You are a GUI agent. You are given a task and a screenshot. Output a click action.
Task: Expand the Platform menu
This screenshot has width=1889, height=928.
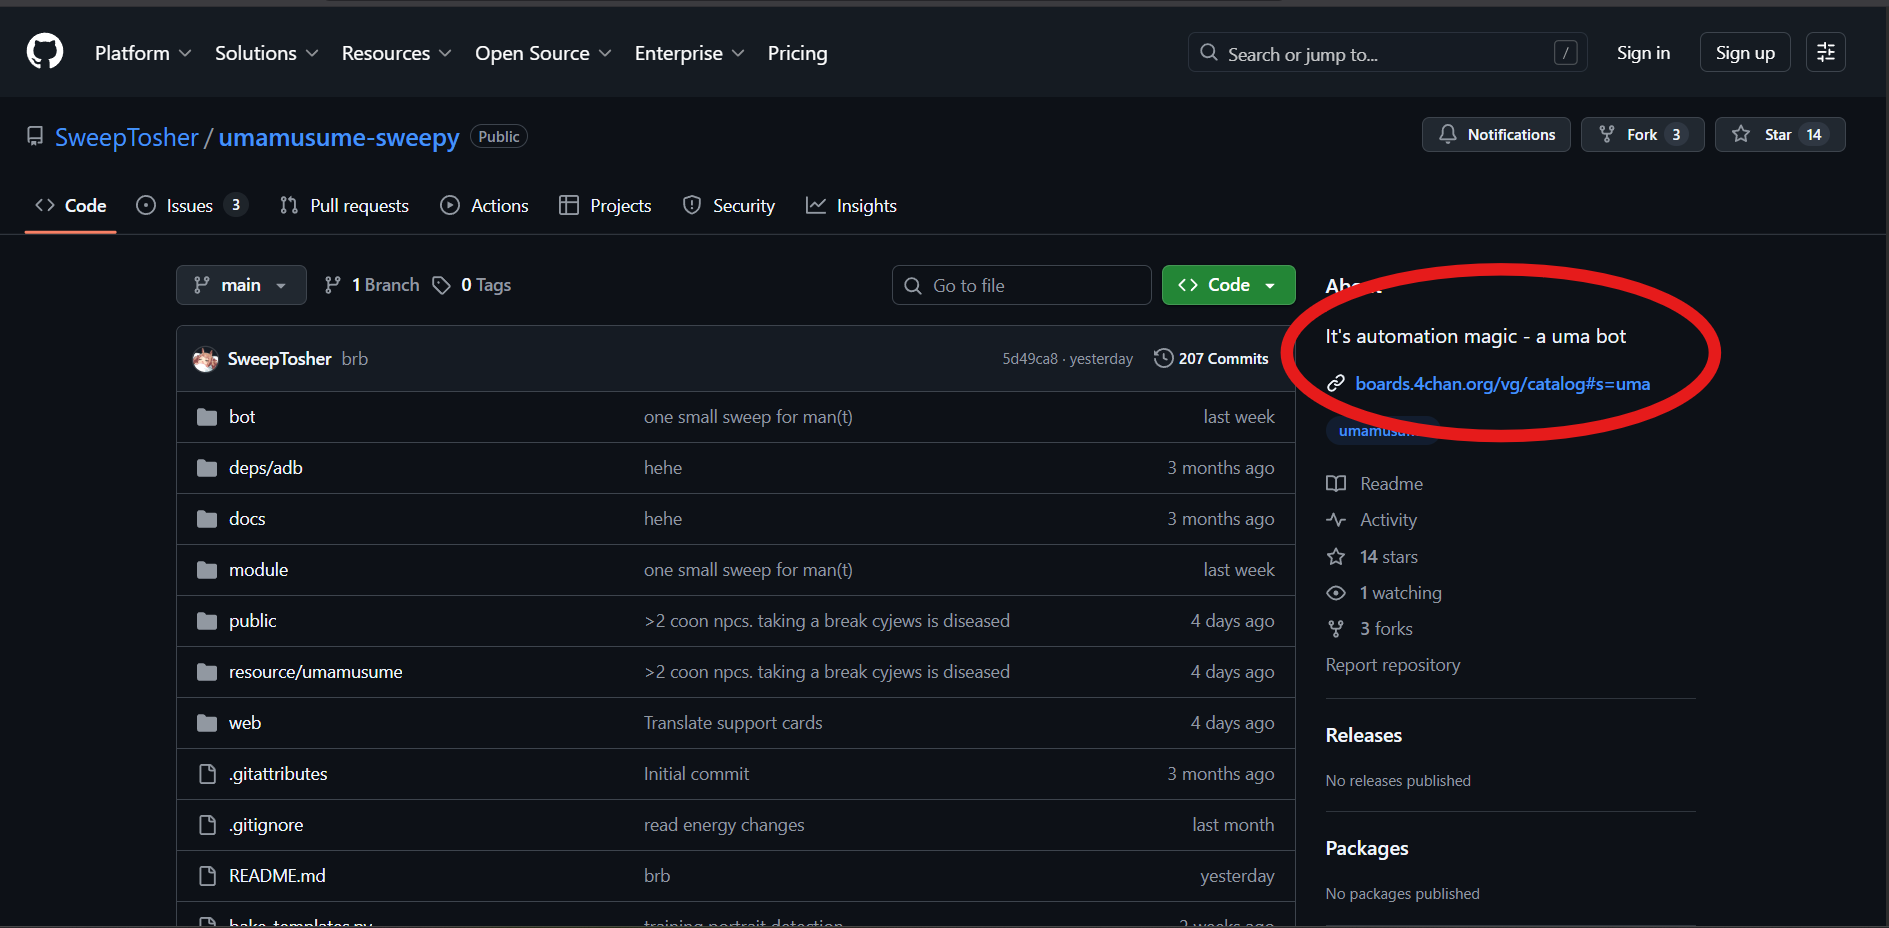[x=143, y=53]
